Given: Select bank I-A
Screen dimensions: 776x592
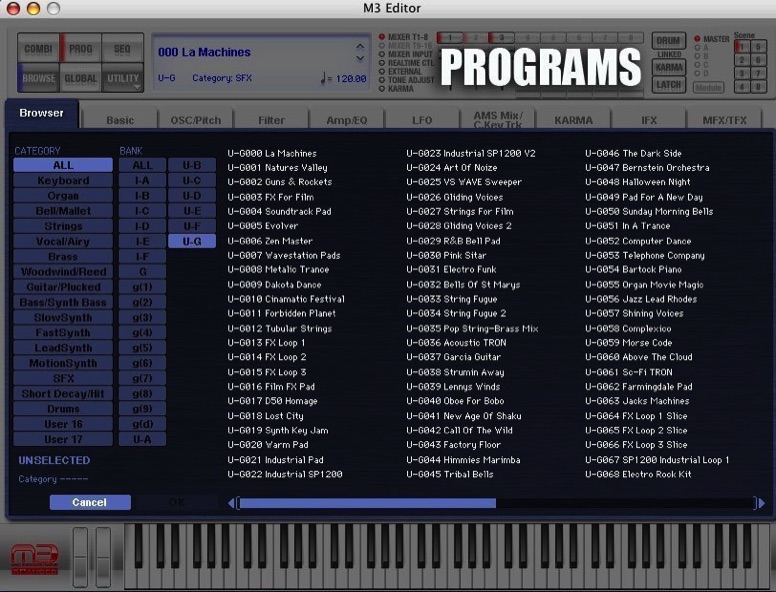Looking at the screenshot, I should click(142, 181).
